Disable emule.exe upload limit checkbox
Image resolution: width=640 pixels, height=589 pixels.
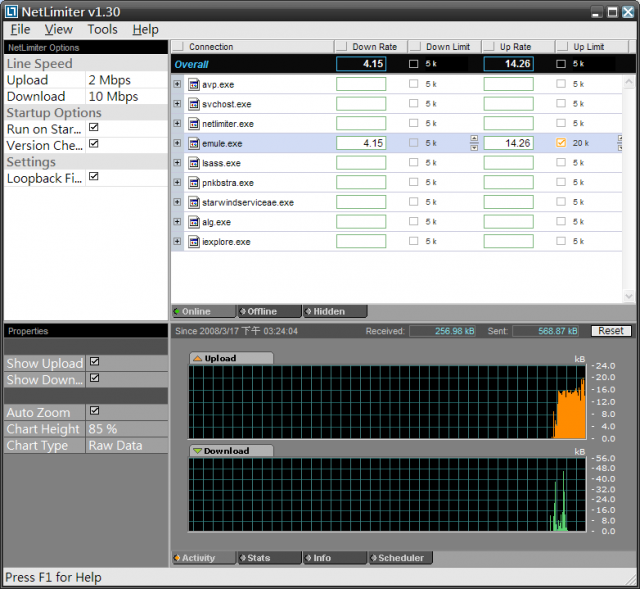coord(561,142)
